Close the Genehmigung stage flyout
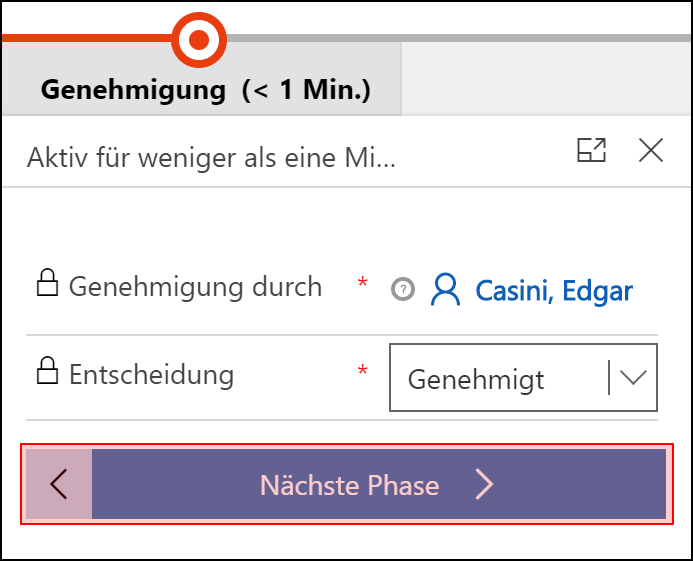This screenshot has width=693, height=561. pos(651,150)
